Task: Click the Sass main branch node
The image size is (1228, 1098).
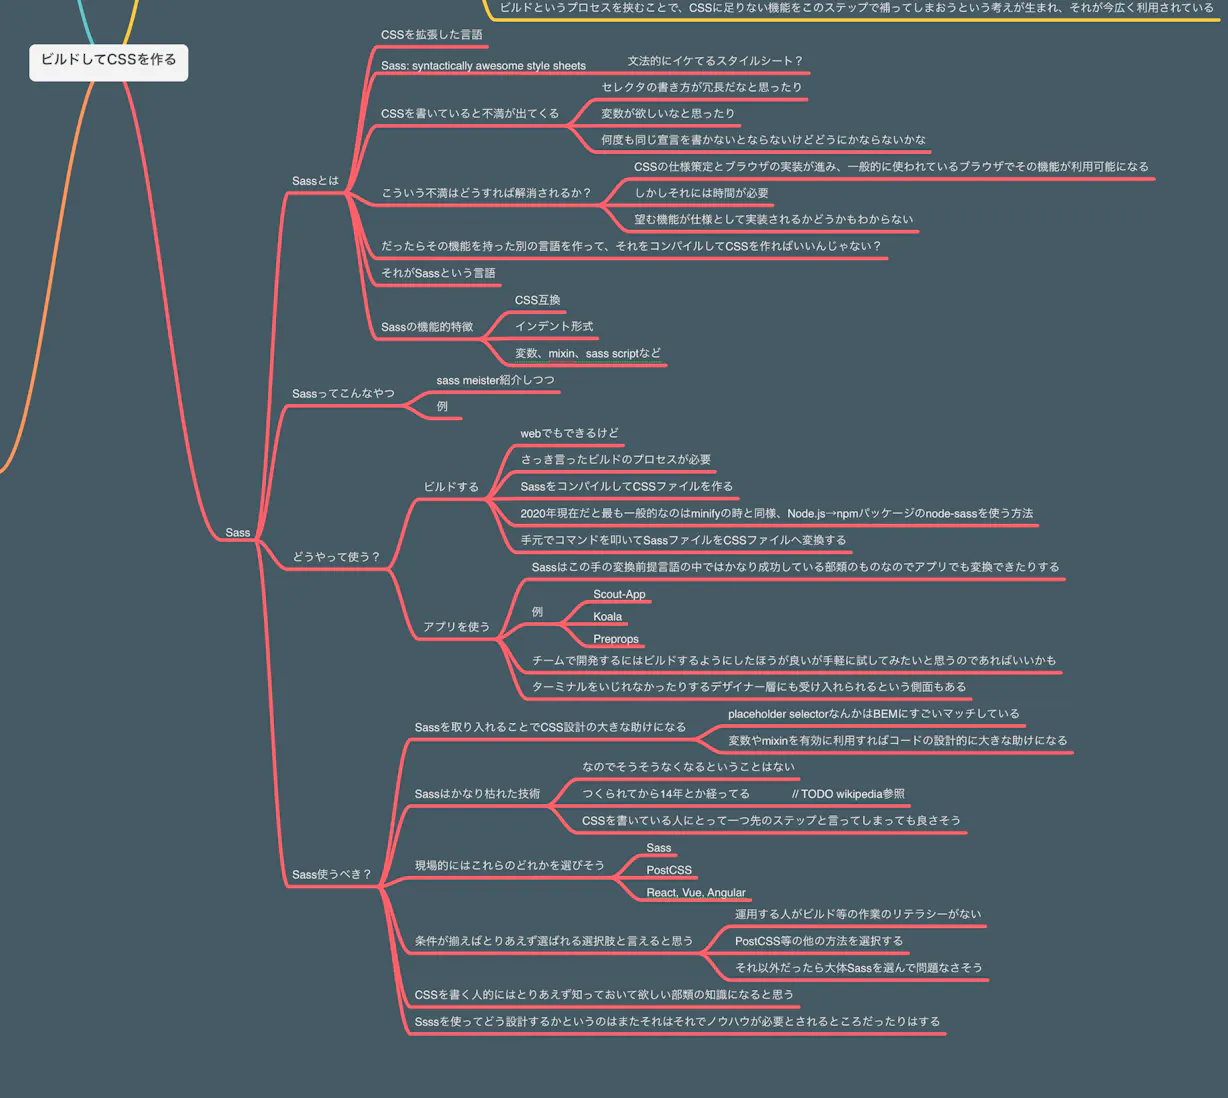Action: click(x=237, y=533)
